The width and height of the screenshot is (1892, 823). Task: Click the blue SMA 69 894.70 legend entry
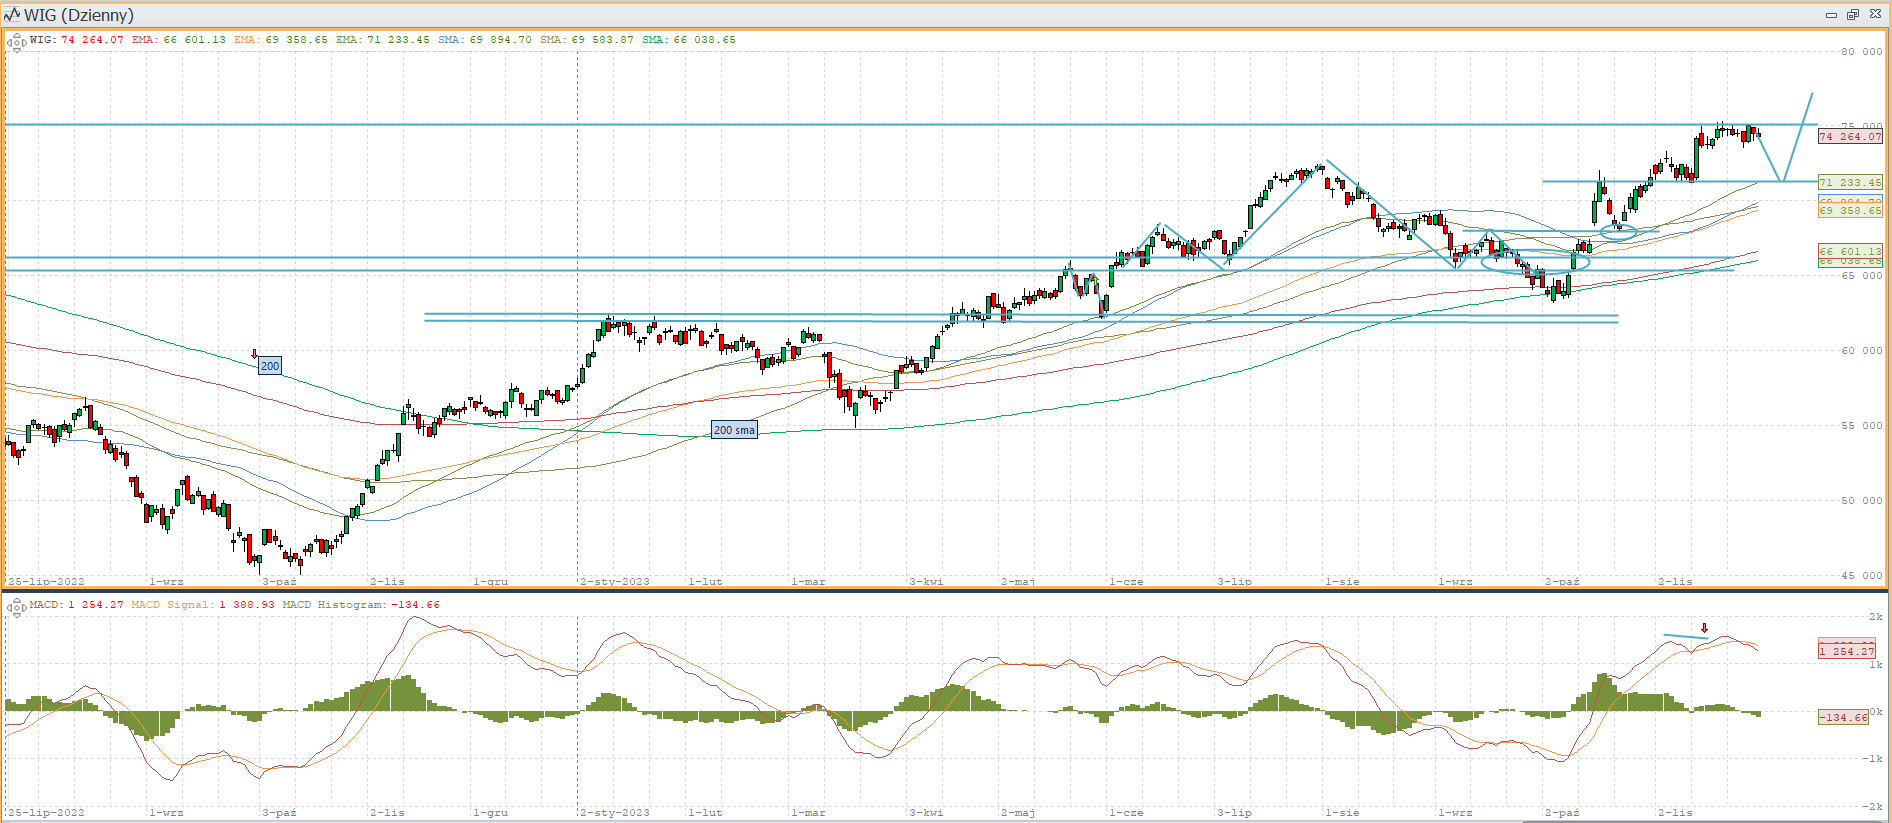pos(484,40)
